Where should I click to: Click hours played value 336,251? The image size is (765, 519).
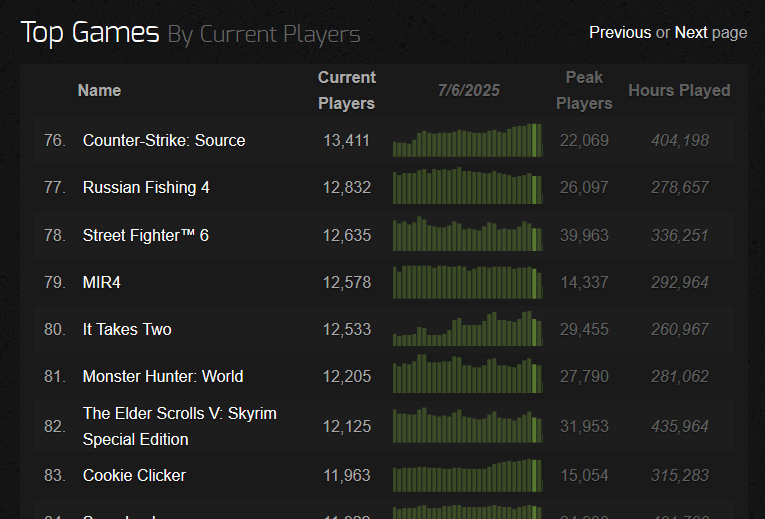680,235
